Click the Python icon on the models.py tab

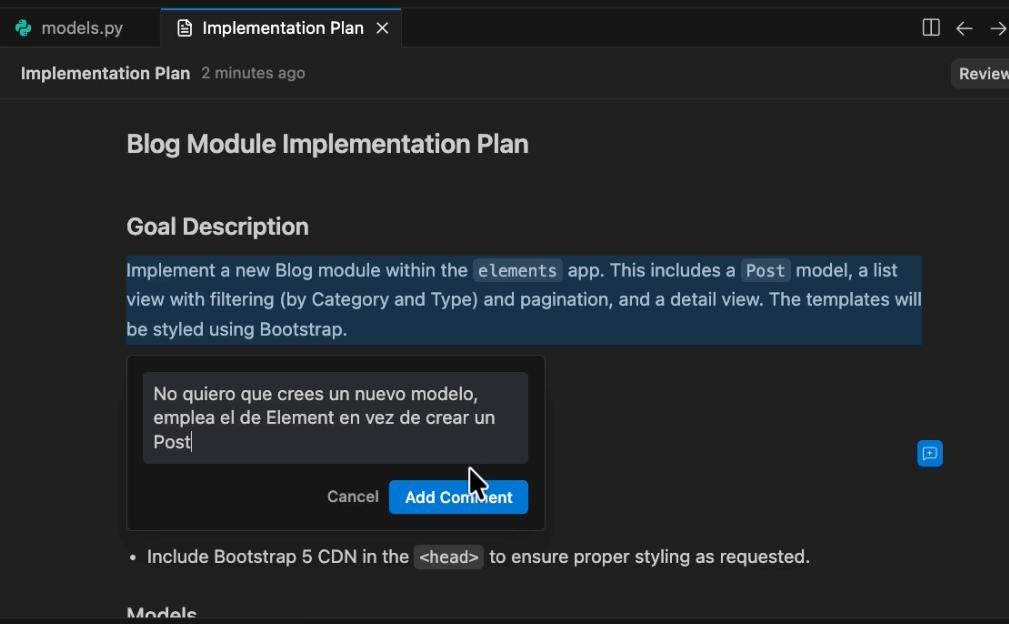[24, 28]
